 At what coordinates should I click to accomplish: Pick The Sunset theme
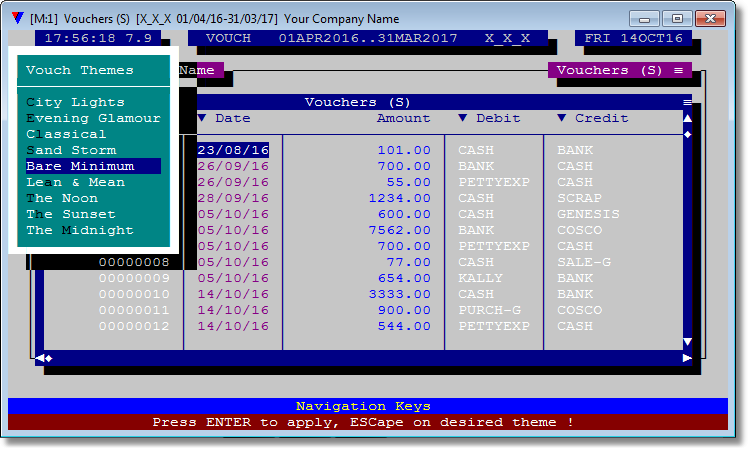point(71,214)
